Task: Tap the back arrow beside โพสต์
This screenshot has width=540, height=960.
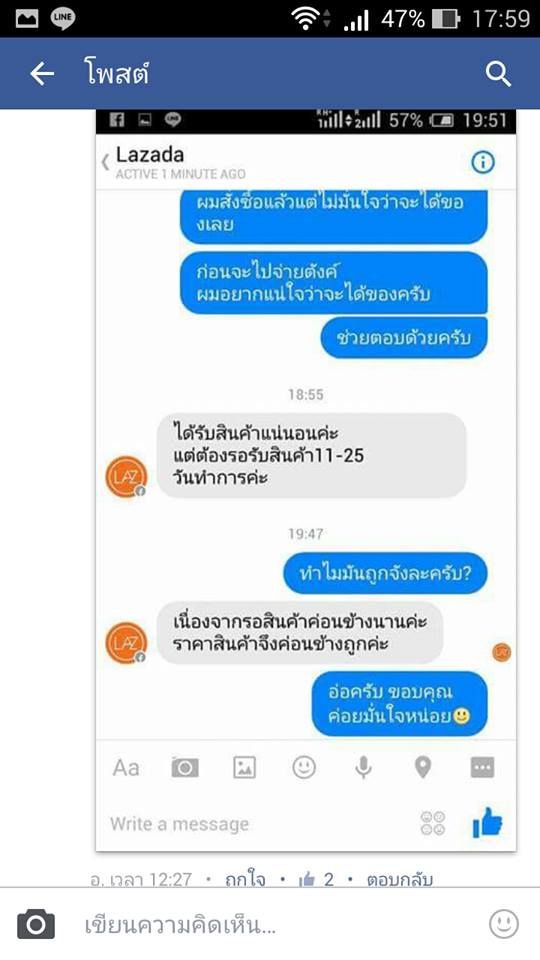Action: pyautogui.click(x=42, y=74)
